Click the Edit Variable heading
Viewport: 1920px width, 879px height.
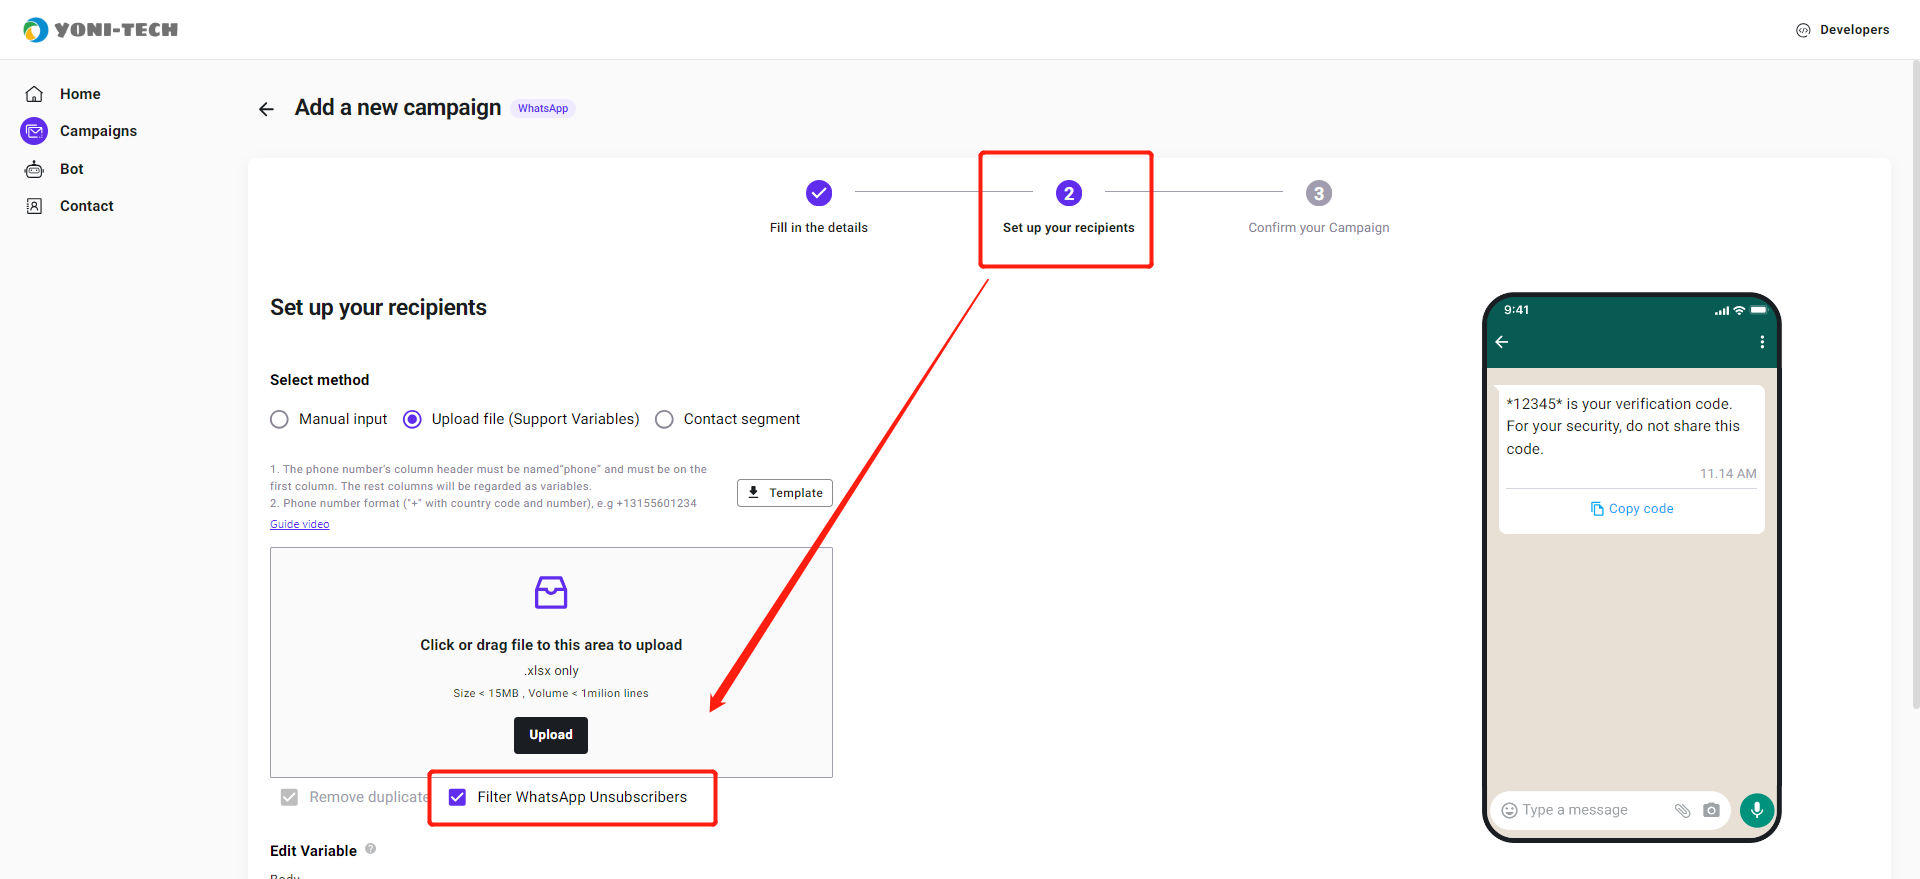pos(313,851)
